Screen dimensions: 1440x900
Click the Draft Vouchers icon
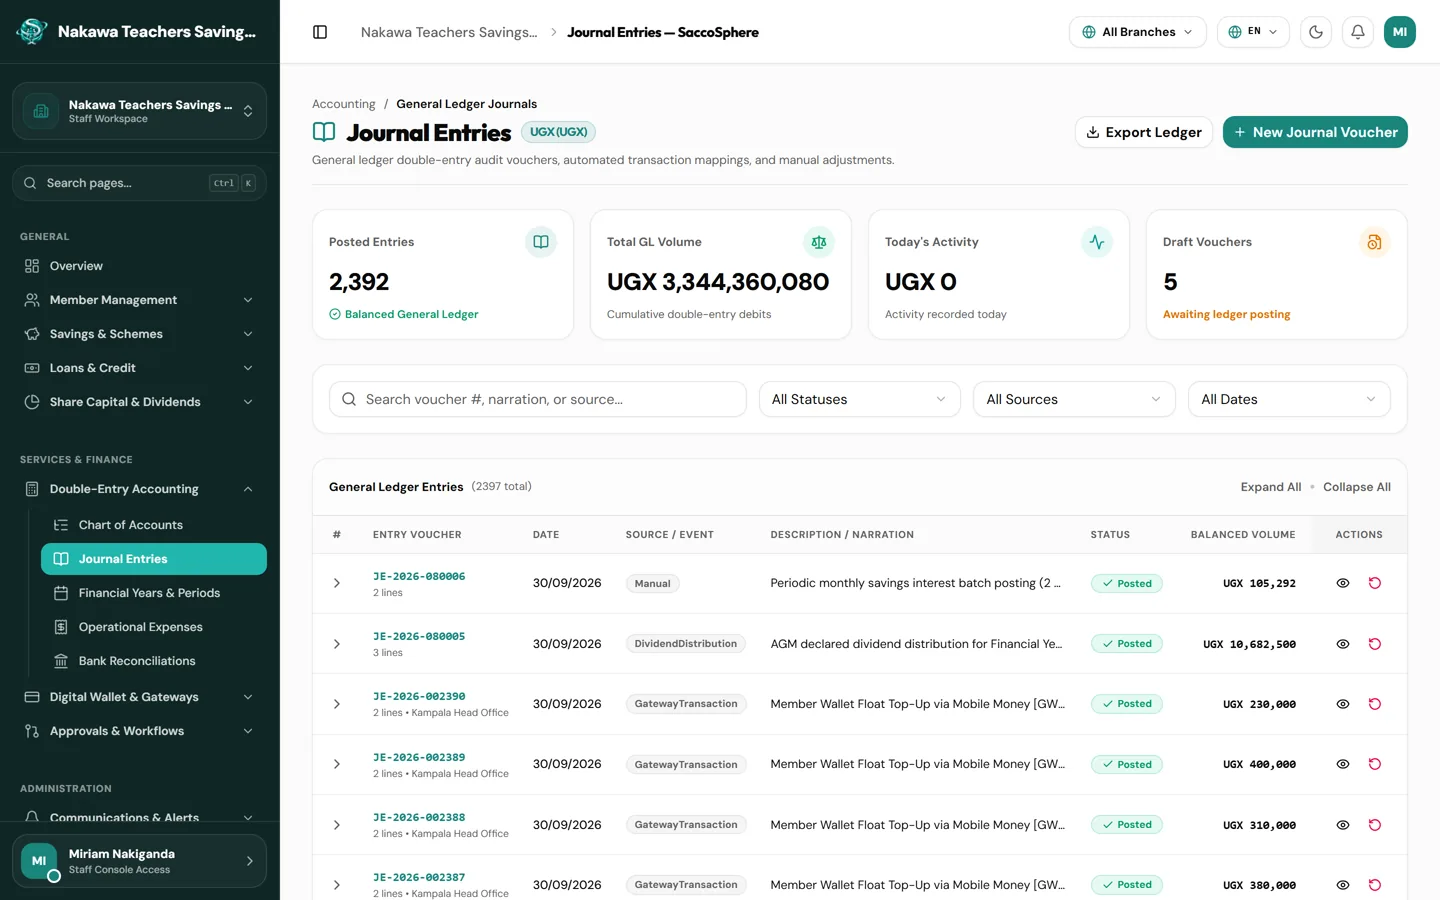[1375, 242]
